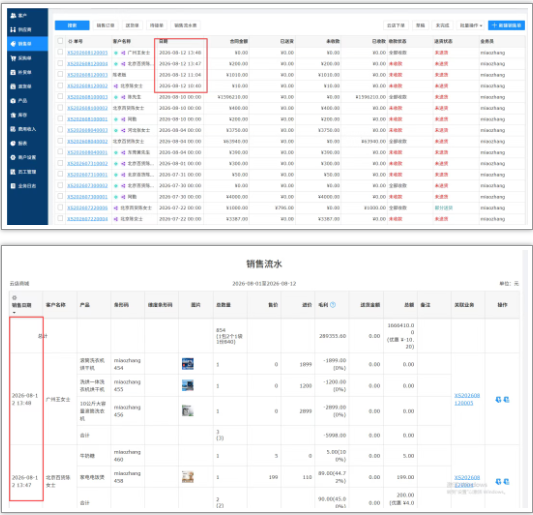Toggle the sort arrow under 销售日期 header
This screenshot has width=533, height=515.
[15, 312]
